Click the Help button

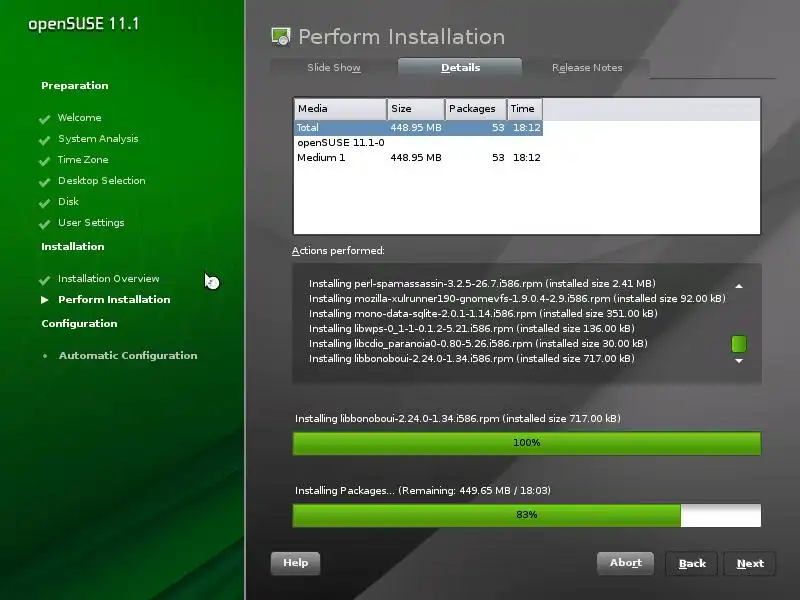point(295,563)
